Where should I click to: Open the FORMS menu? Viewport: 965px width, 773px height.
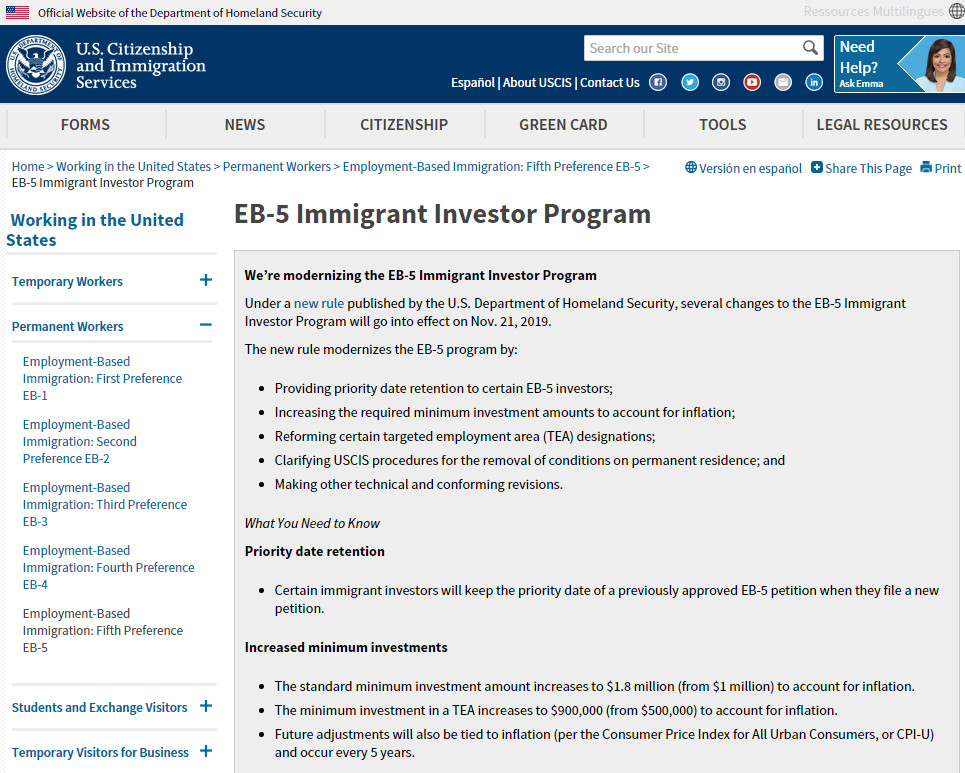click(85, 125)
